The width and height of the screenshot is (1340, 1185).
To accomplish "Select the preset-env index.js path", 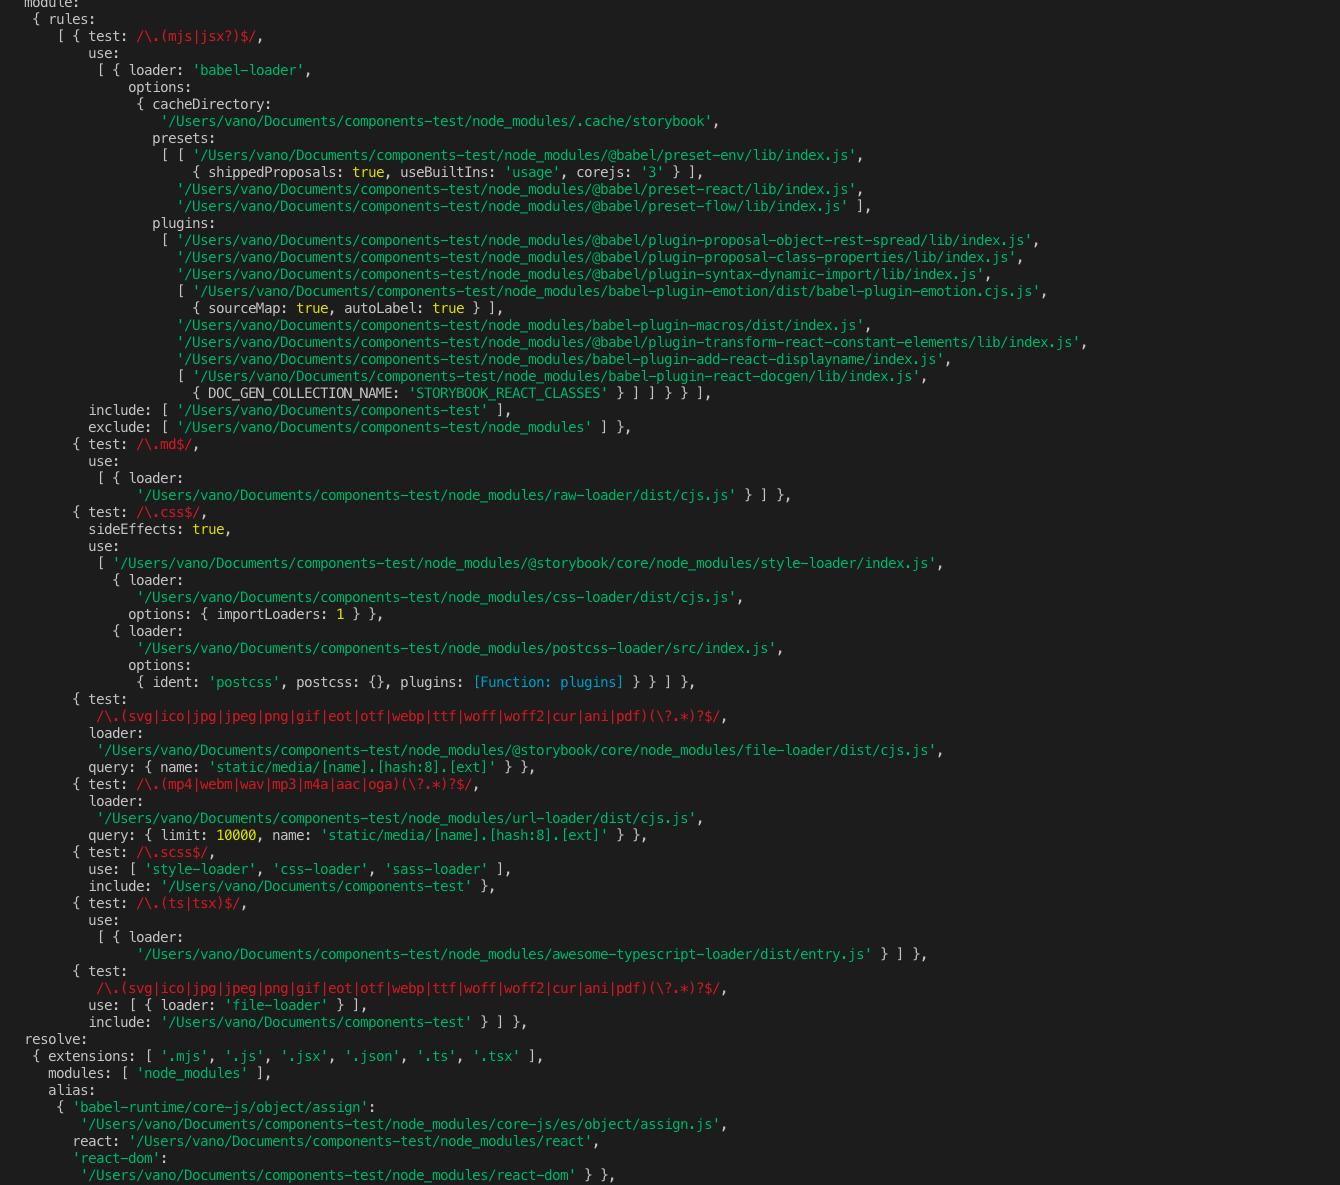I will coord(524,155).
